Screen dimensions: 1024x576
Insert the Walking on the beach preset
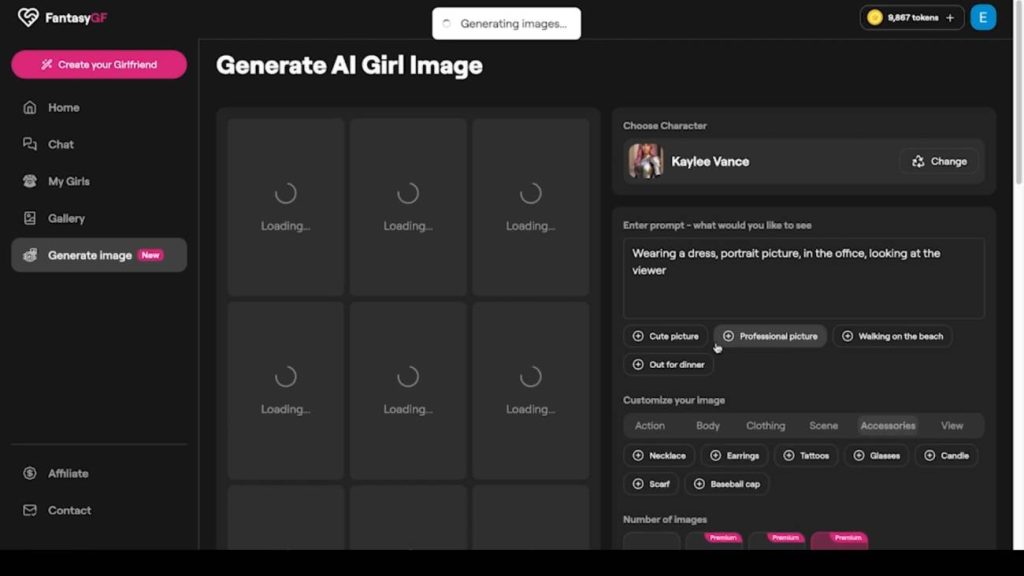coord(892,337)
